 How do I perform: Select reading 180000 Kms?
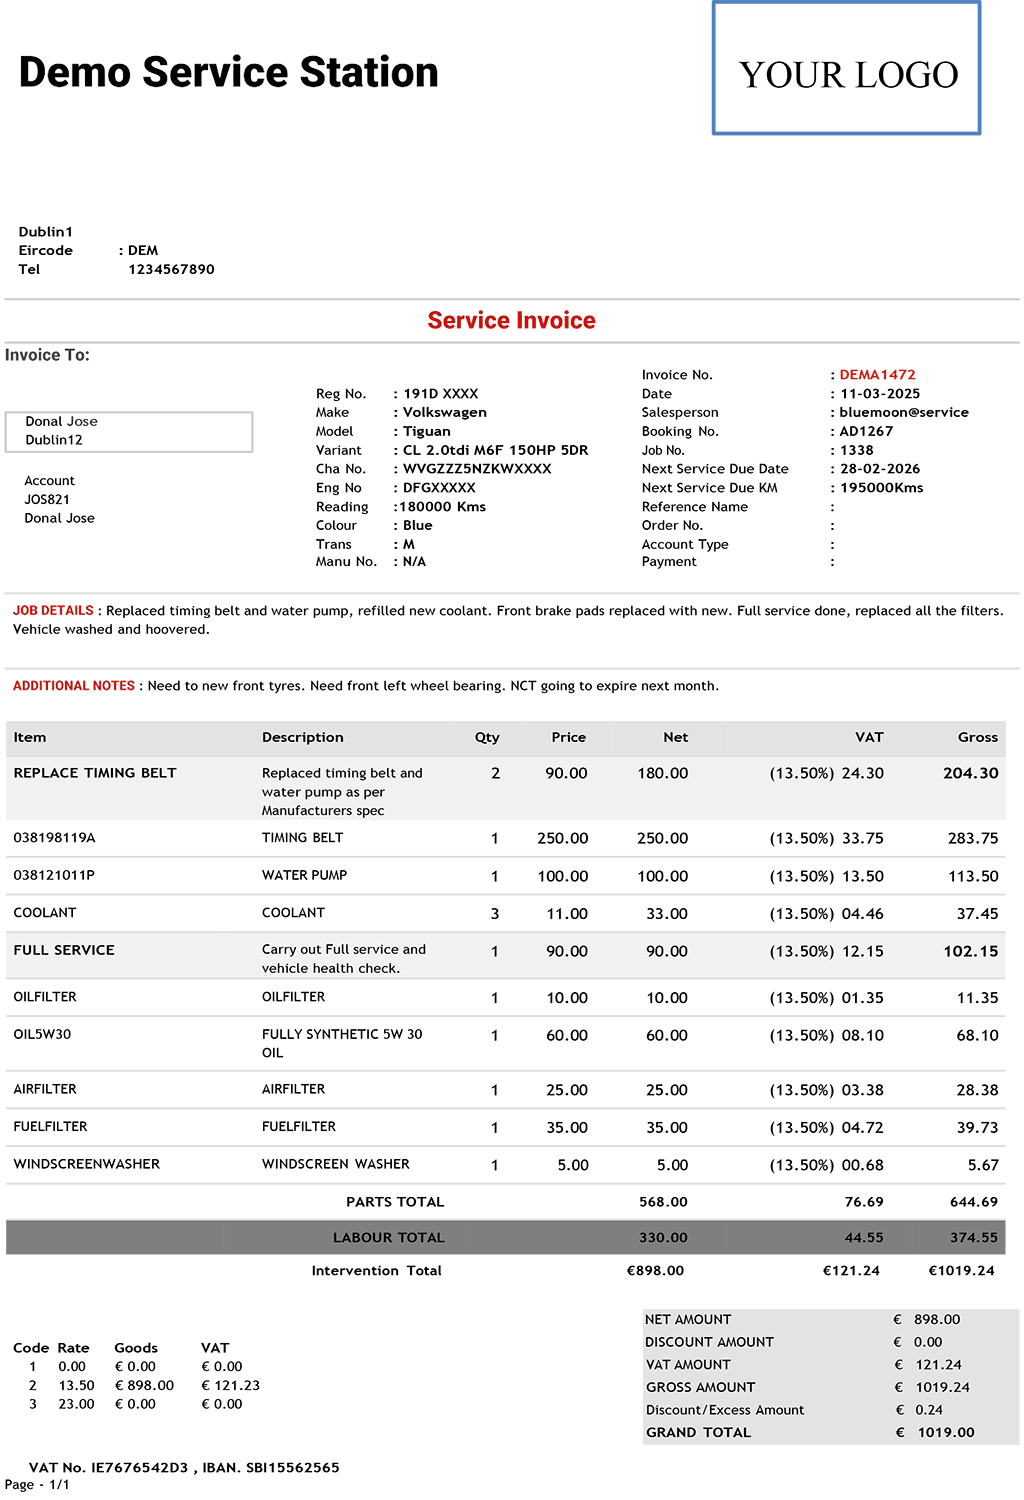(442, 507)
